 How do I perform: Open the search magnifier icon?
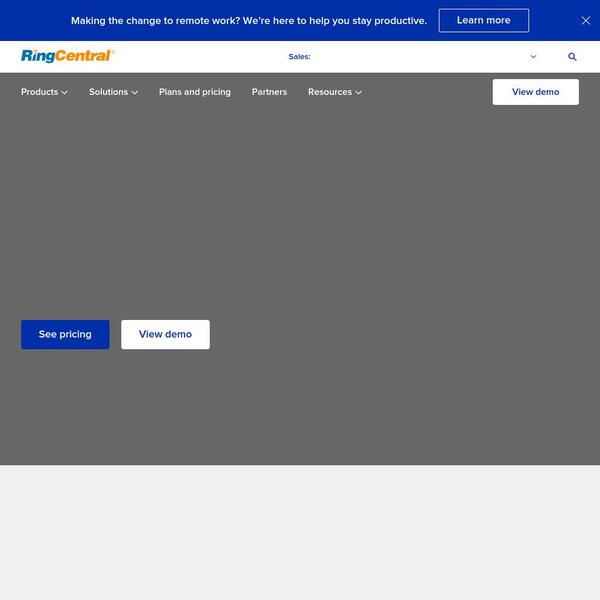coord(572,57)
